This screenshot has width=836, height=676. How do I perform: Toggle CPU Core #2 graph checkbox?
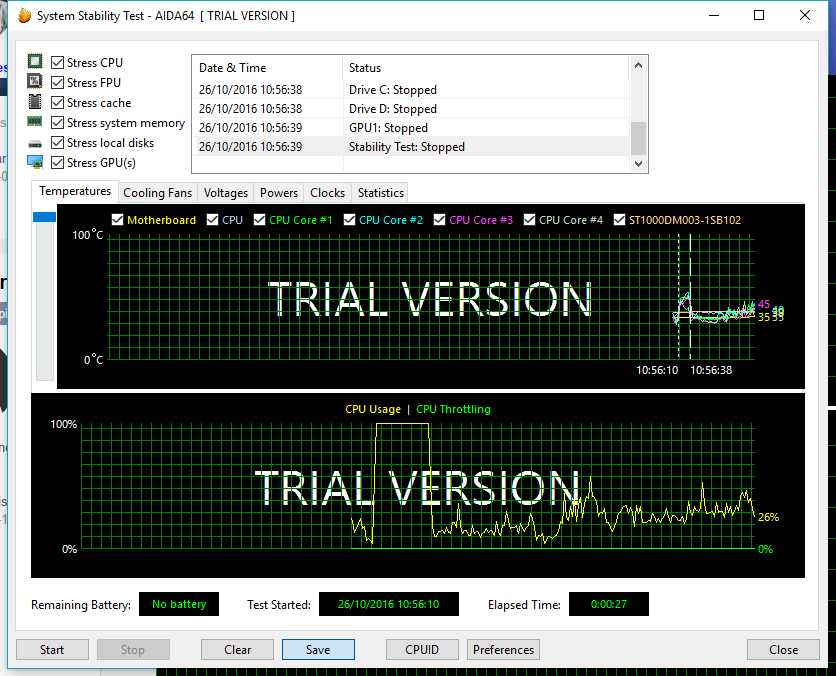click(x=349, y=220)
